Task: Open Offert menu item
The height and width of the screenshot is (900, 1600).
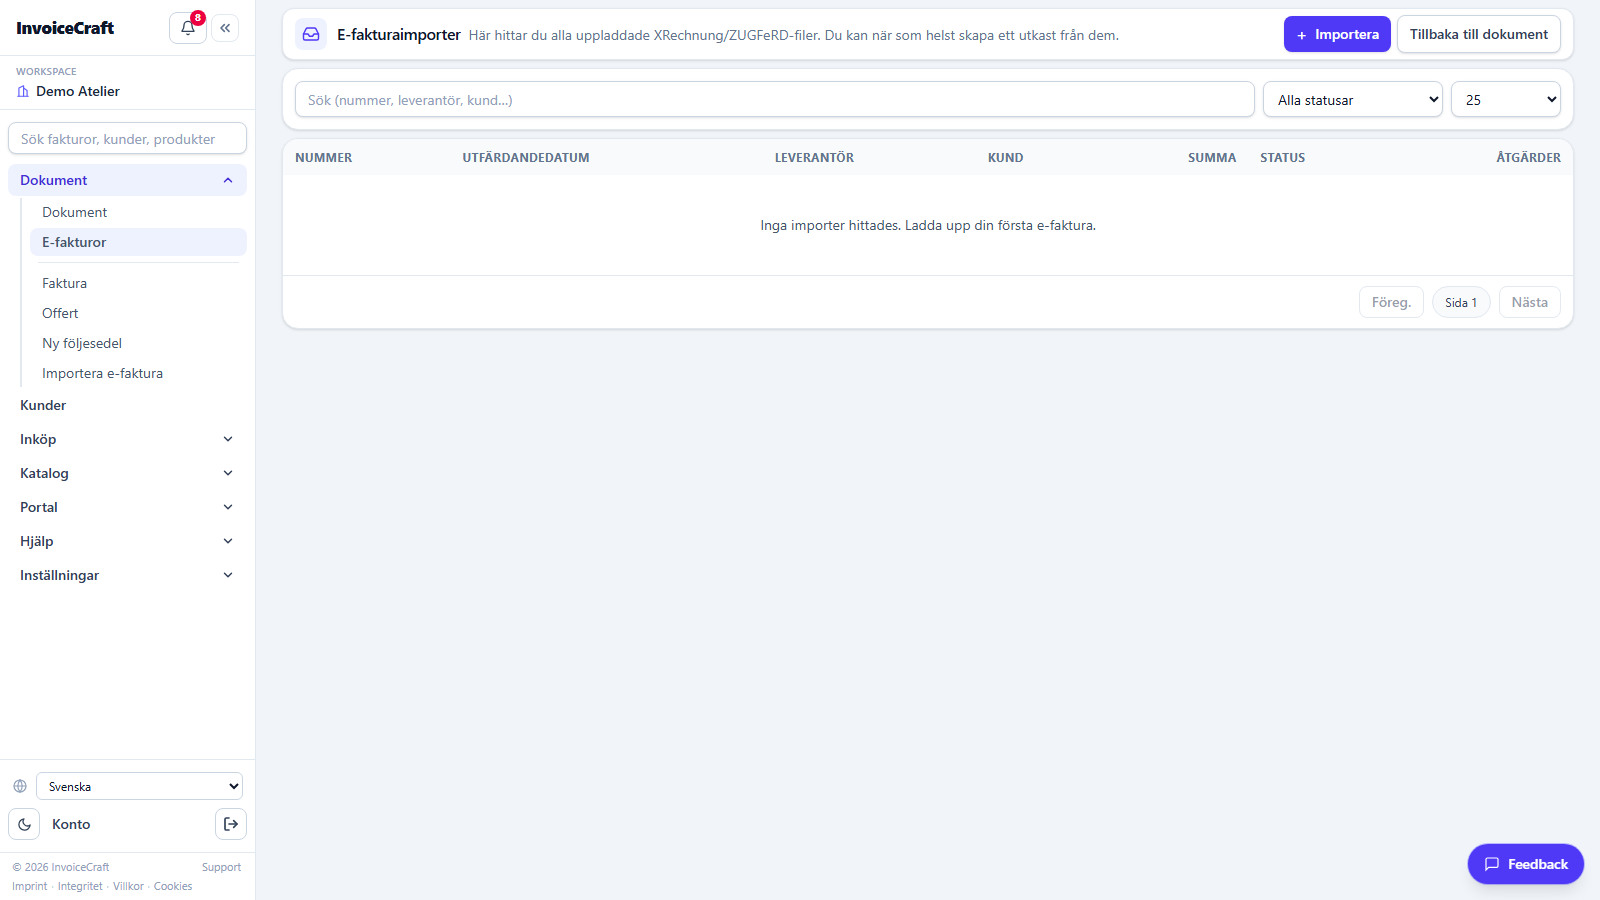Action: point(138,313)
